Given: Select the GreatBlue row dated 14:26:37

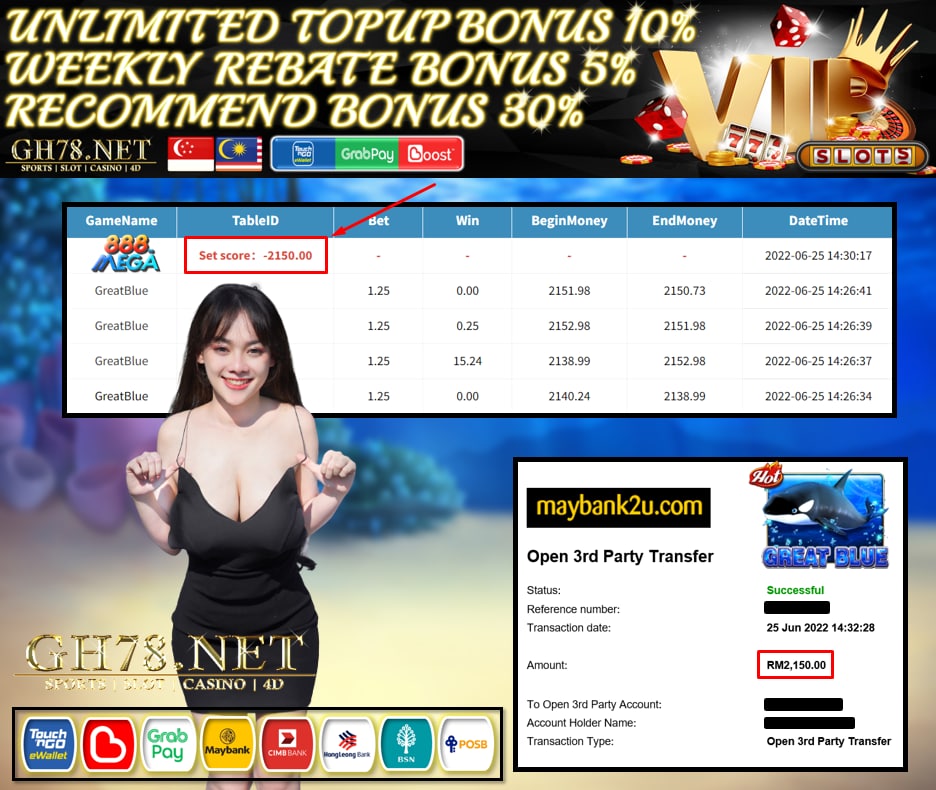Looking at the screenshot, I should click(x=480, y=361).
